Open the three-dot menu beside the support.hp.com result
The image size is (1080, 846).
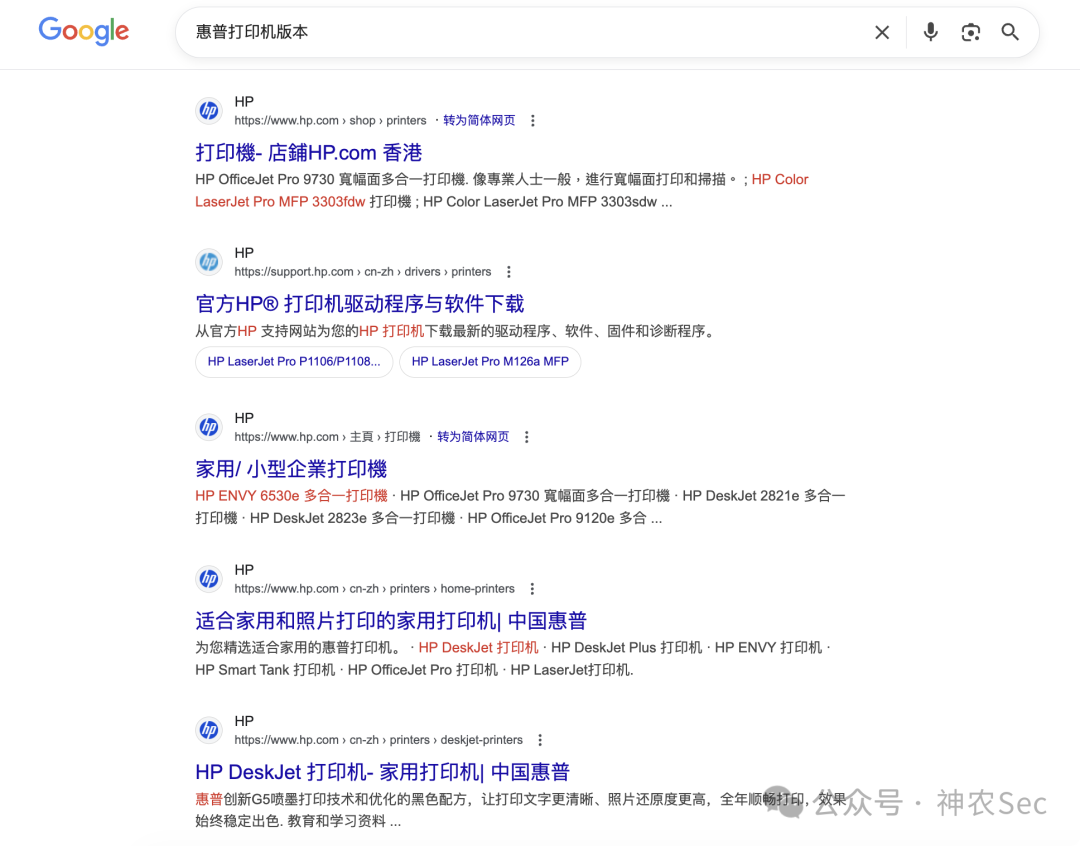tap(509, 271)
